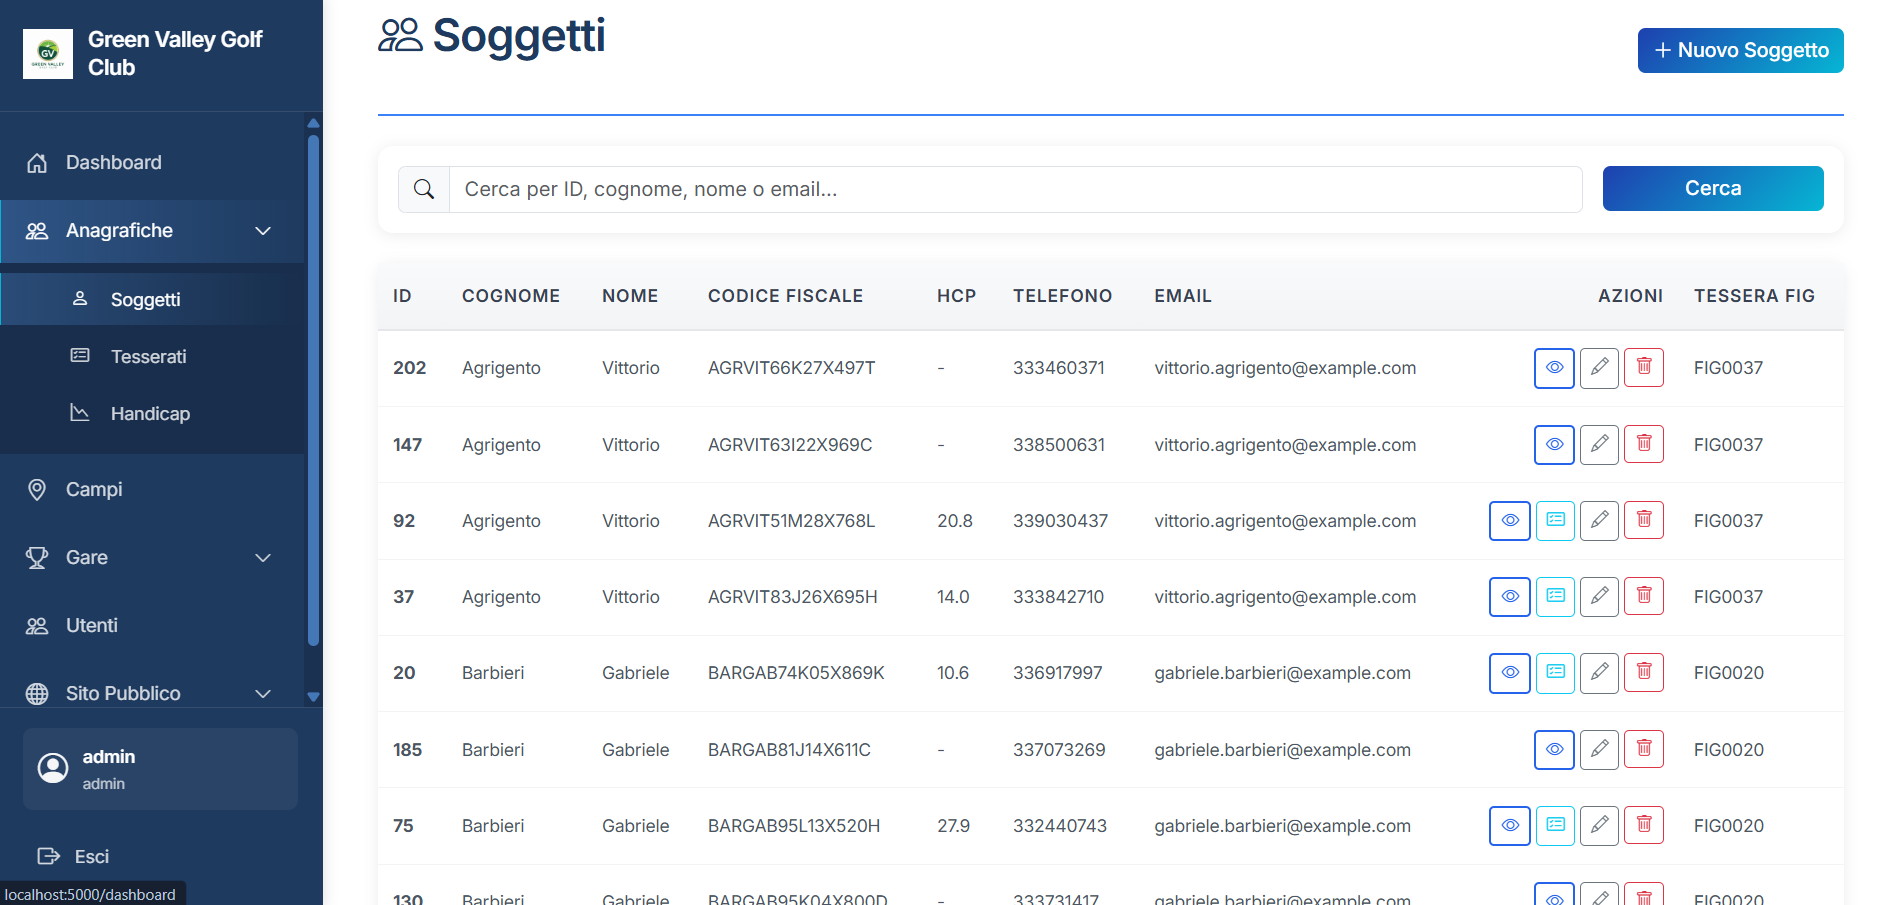Click the Campi location pin icon
Viewport: 1894px width, 905px height.
37,489
